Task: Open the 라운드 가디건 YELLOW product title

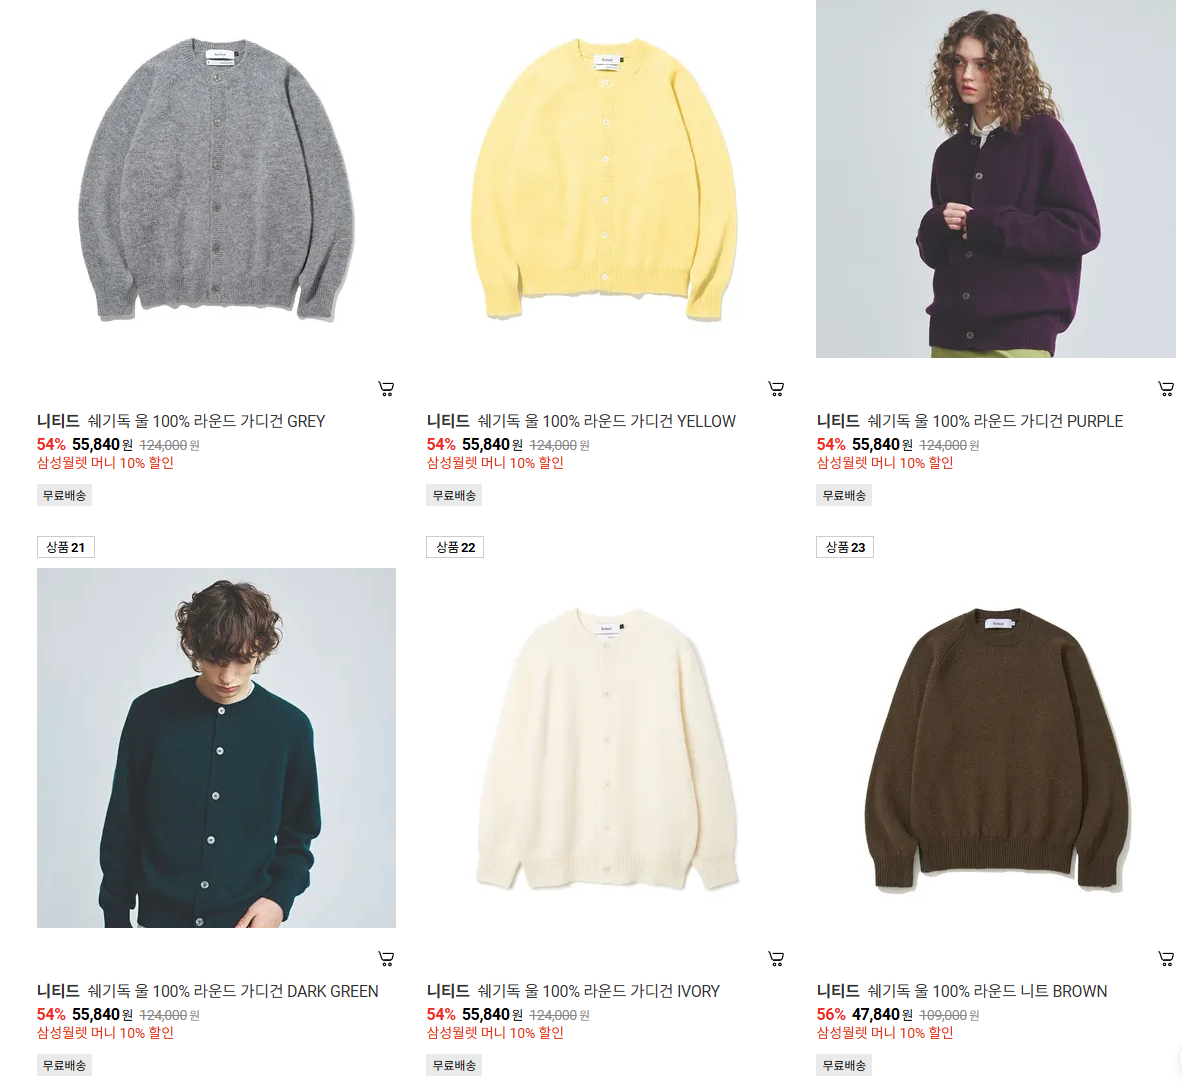Action: click(x=581, y=421)
